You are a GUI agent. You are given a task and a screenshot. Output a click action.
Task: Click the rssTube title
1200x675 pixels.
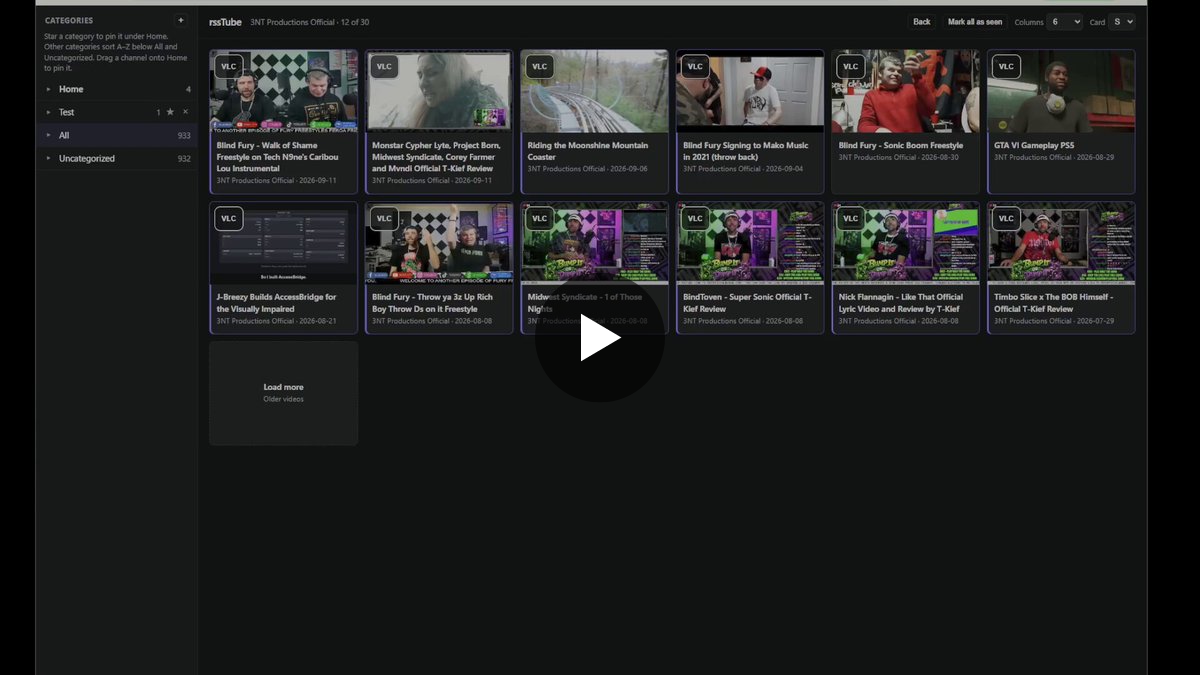(225, 22)
